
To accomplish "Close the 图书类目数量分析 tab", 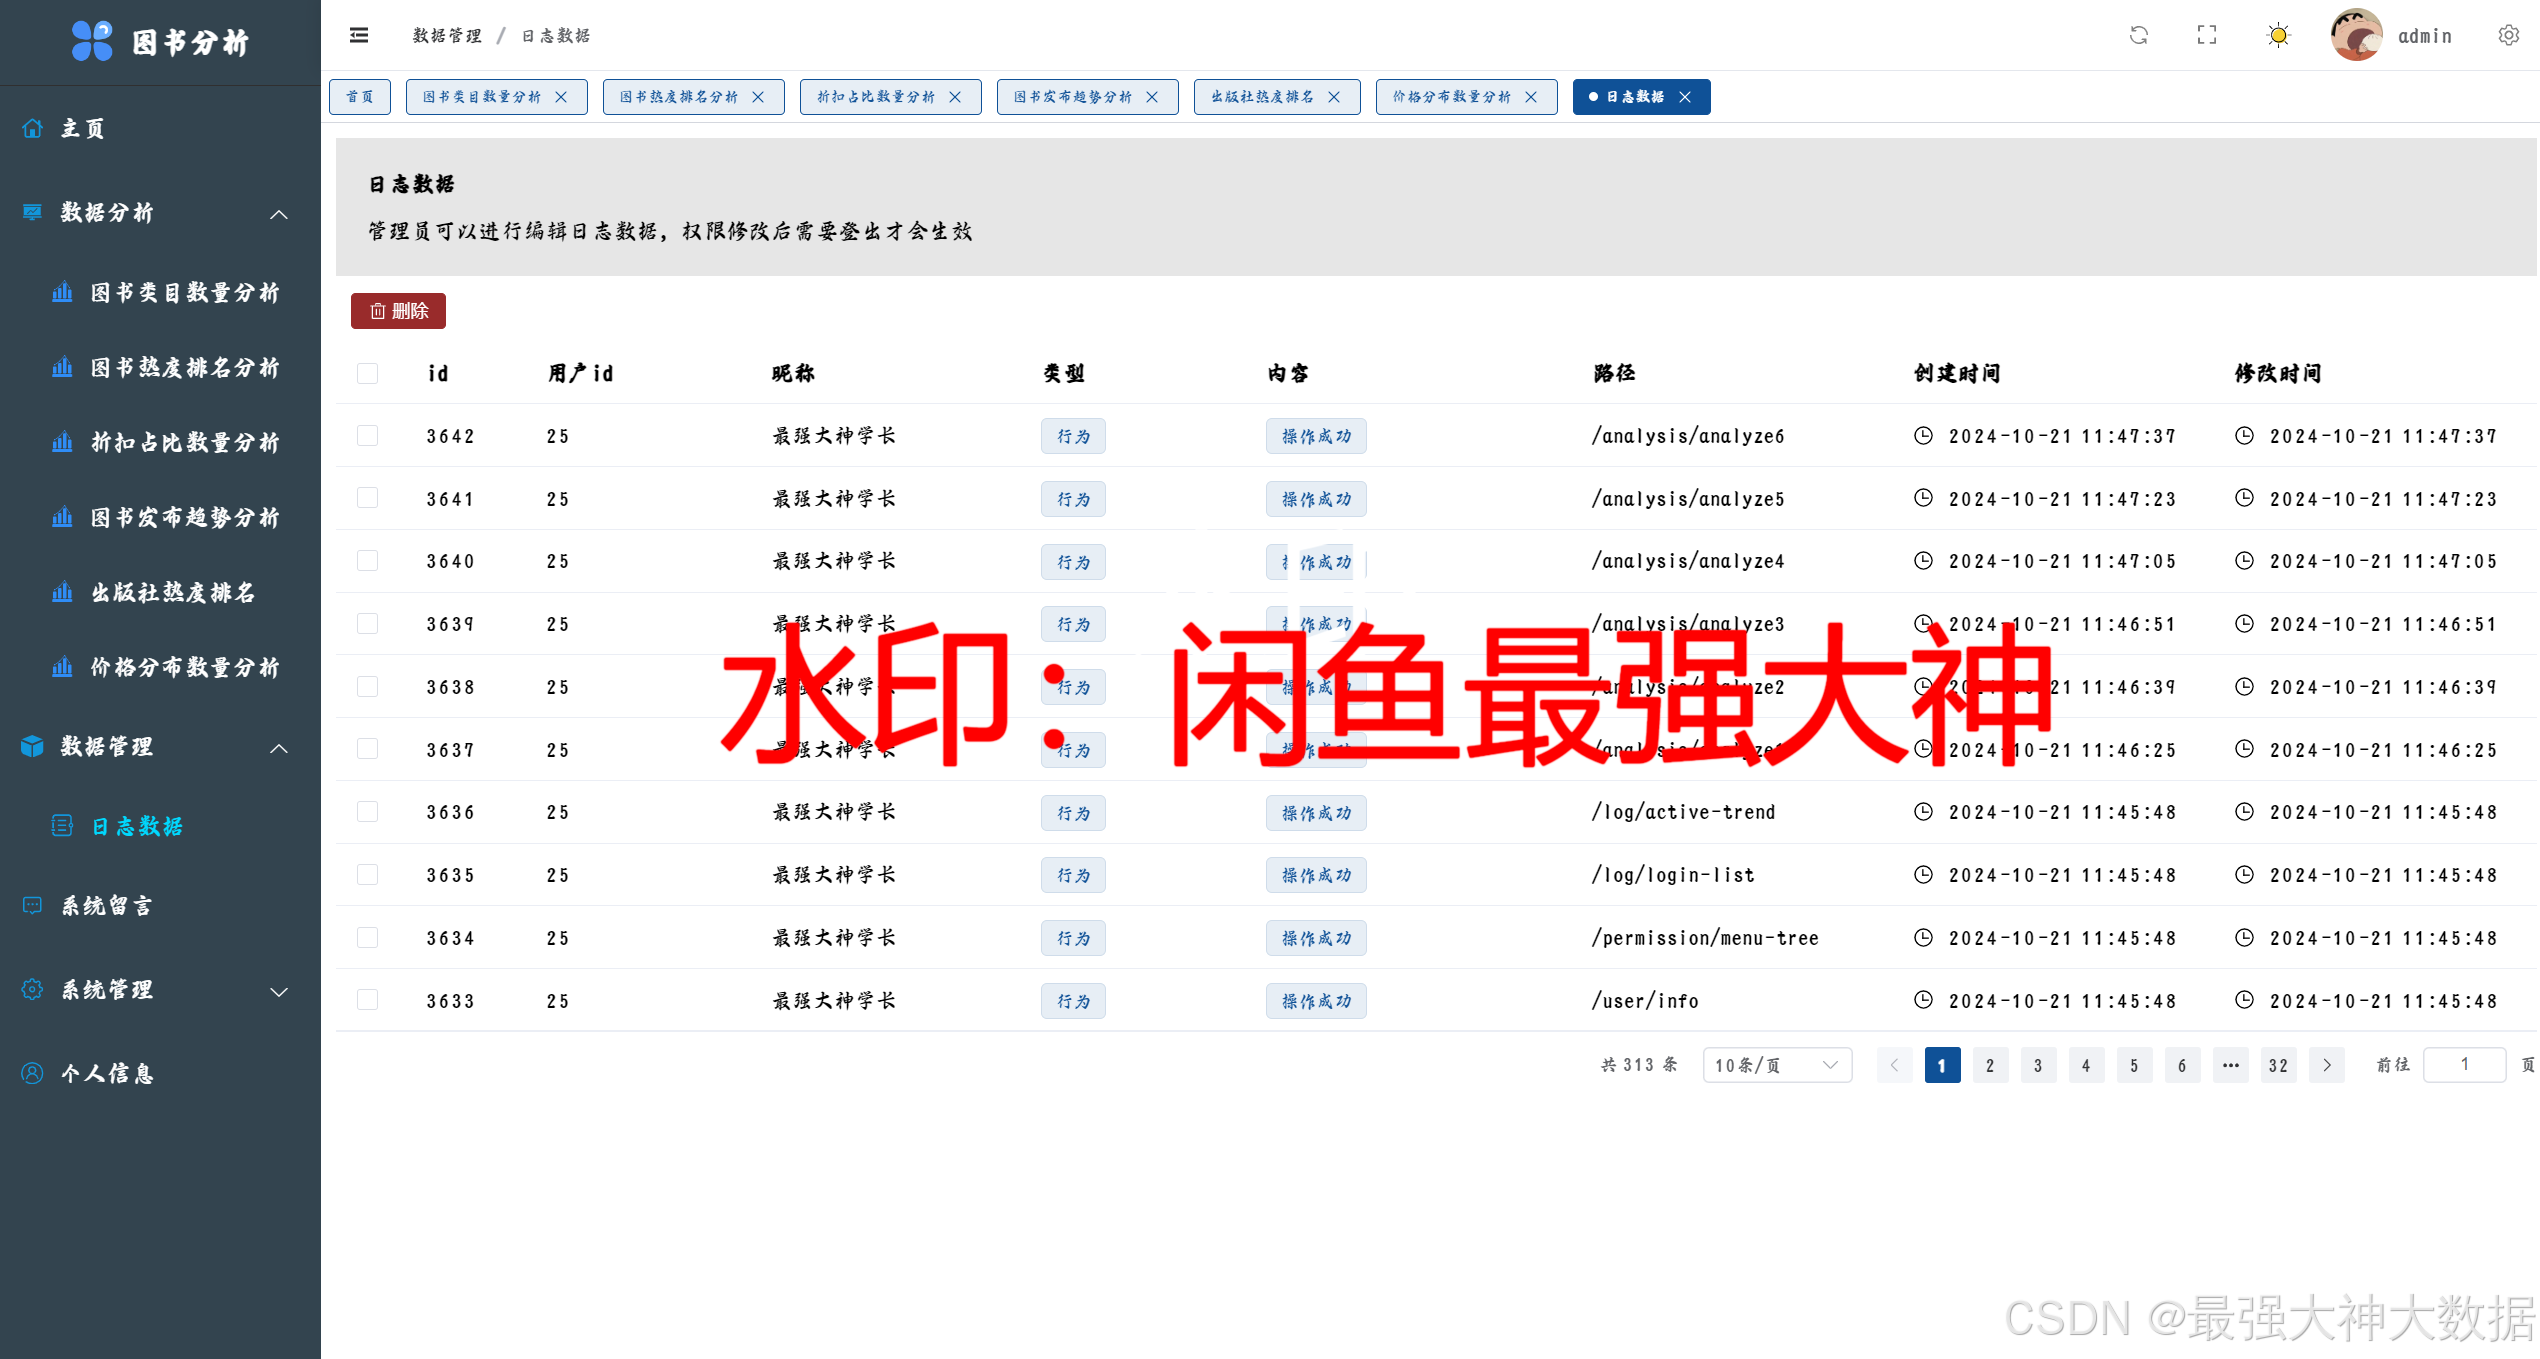I will (562, 97).
